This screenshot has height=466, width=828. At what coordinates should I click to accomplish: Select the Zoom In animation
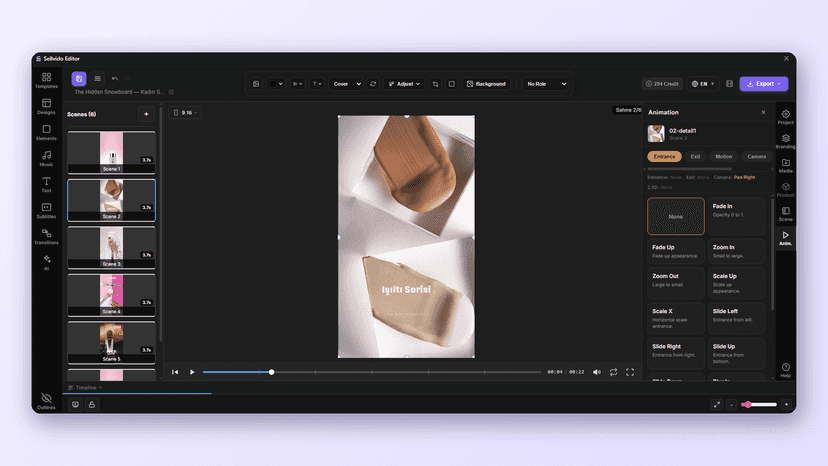click(x=736, y=251)
